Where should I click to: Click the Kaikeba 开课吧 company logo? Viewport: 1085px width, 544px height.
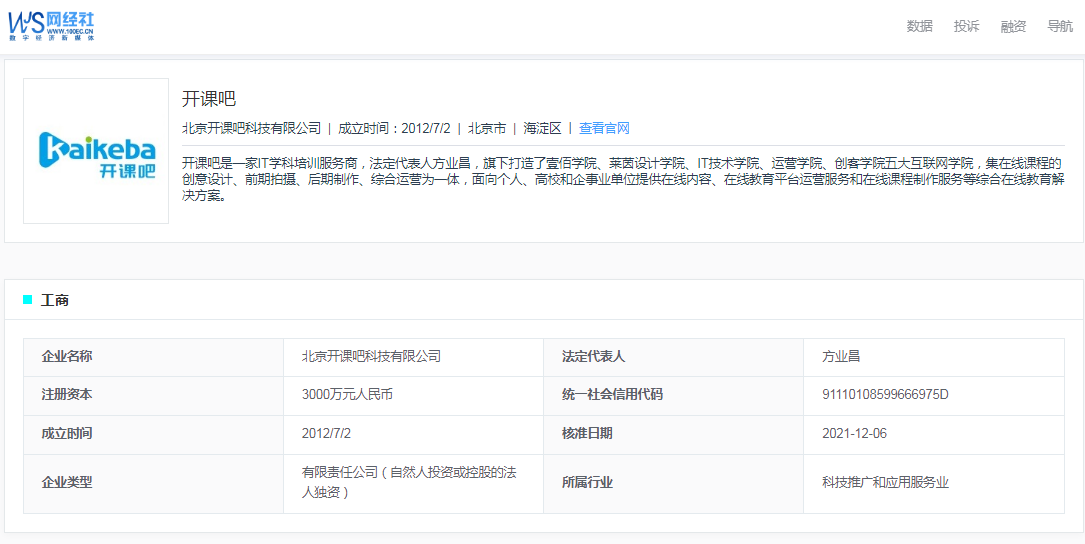[x=96, y=151]
